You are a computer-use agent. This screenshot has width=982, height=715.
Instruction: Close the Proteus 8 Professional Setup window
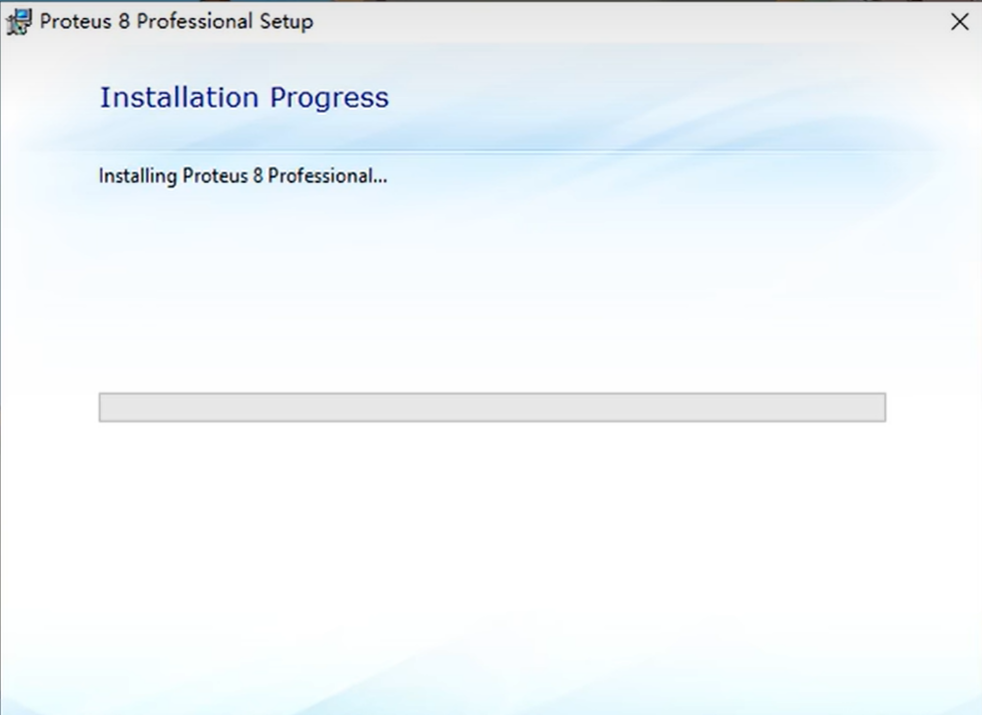click(959, 22)
